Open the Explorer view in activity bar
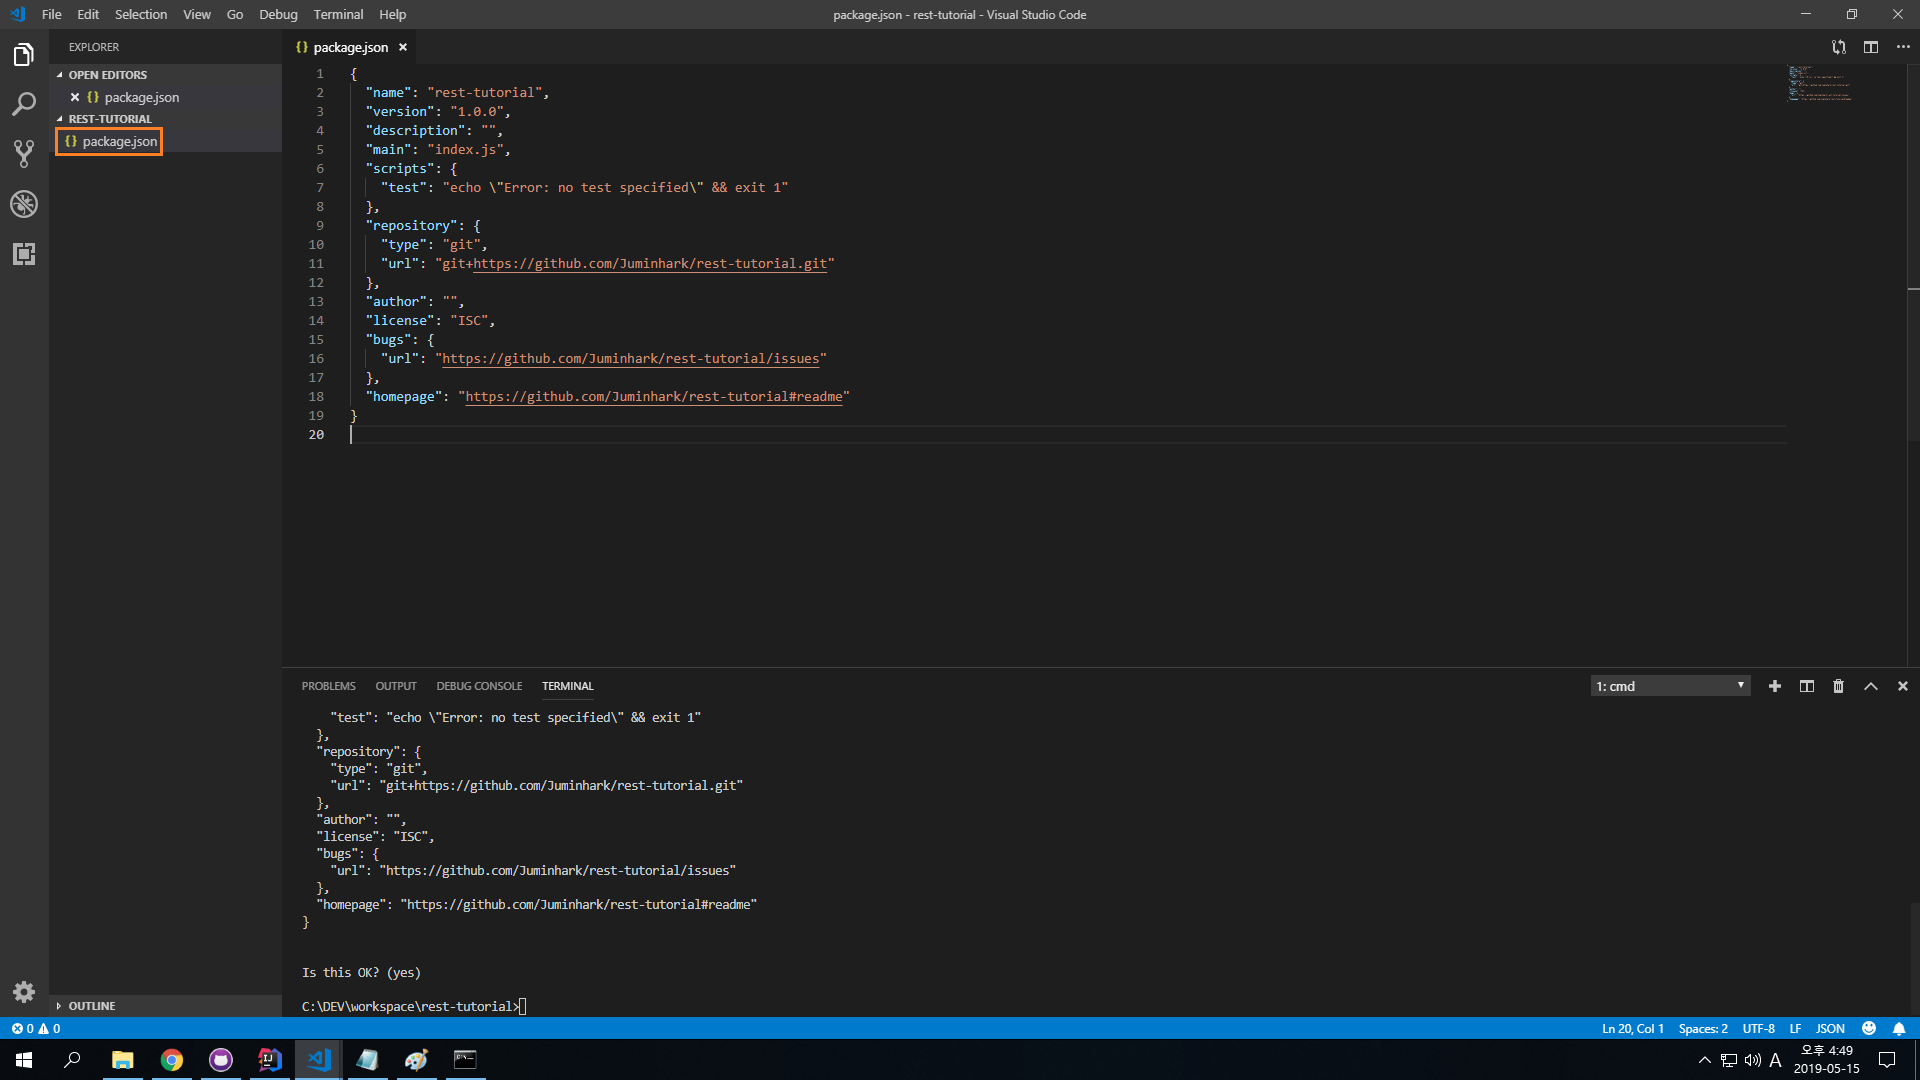This screenshot has width=1920, height=1080. [x=24, y=54]
